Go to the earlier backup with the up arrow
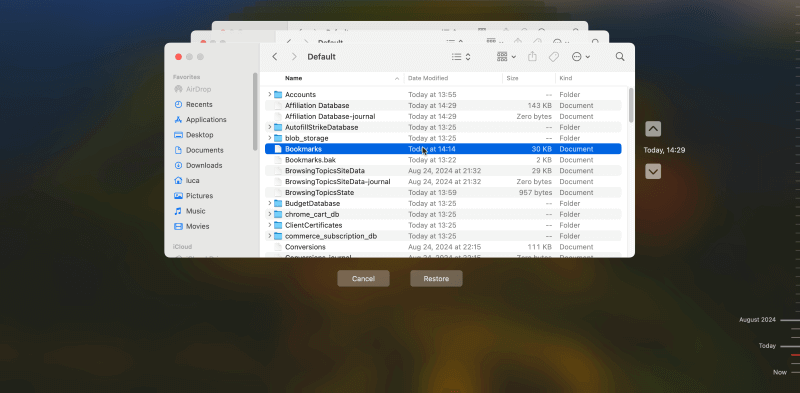The image size is (800, 393). point(653,129)
